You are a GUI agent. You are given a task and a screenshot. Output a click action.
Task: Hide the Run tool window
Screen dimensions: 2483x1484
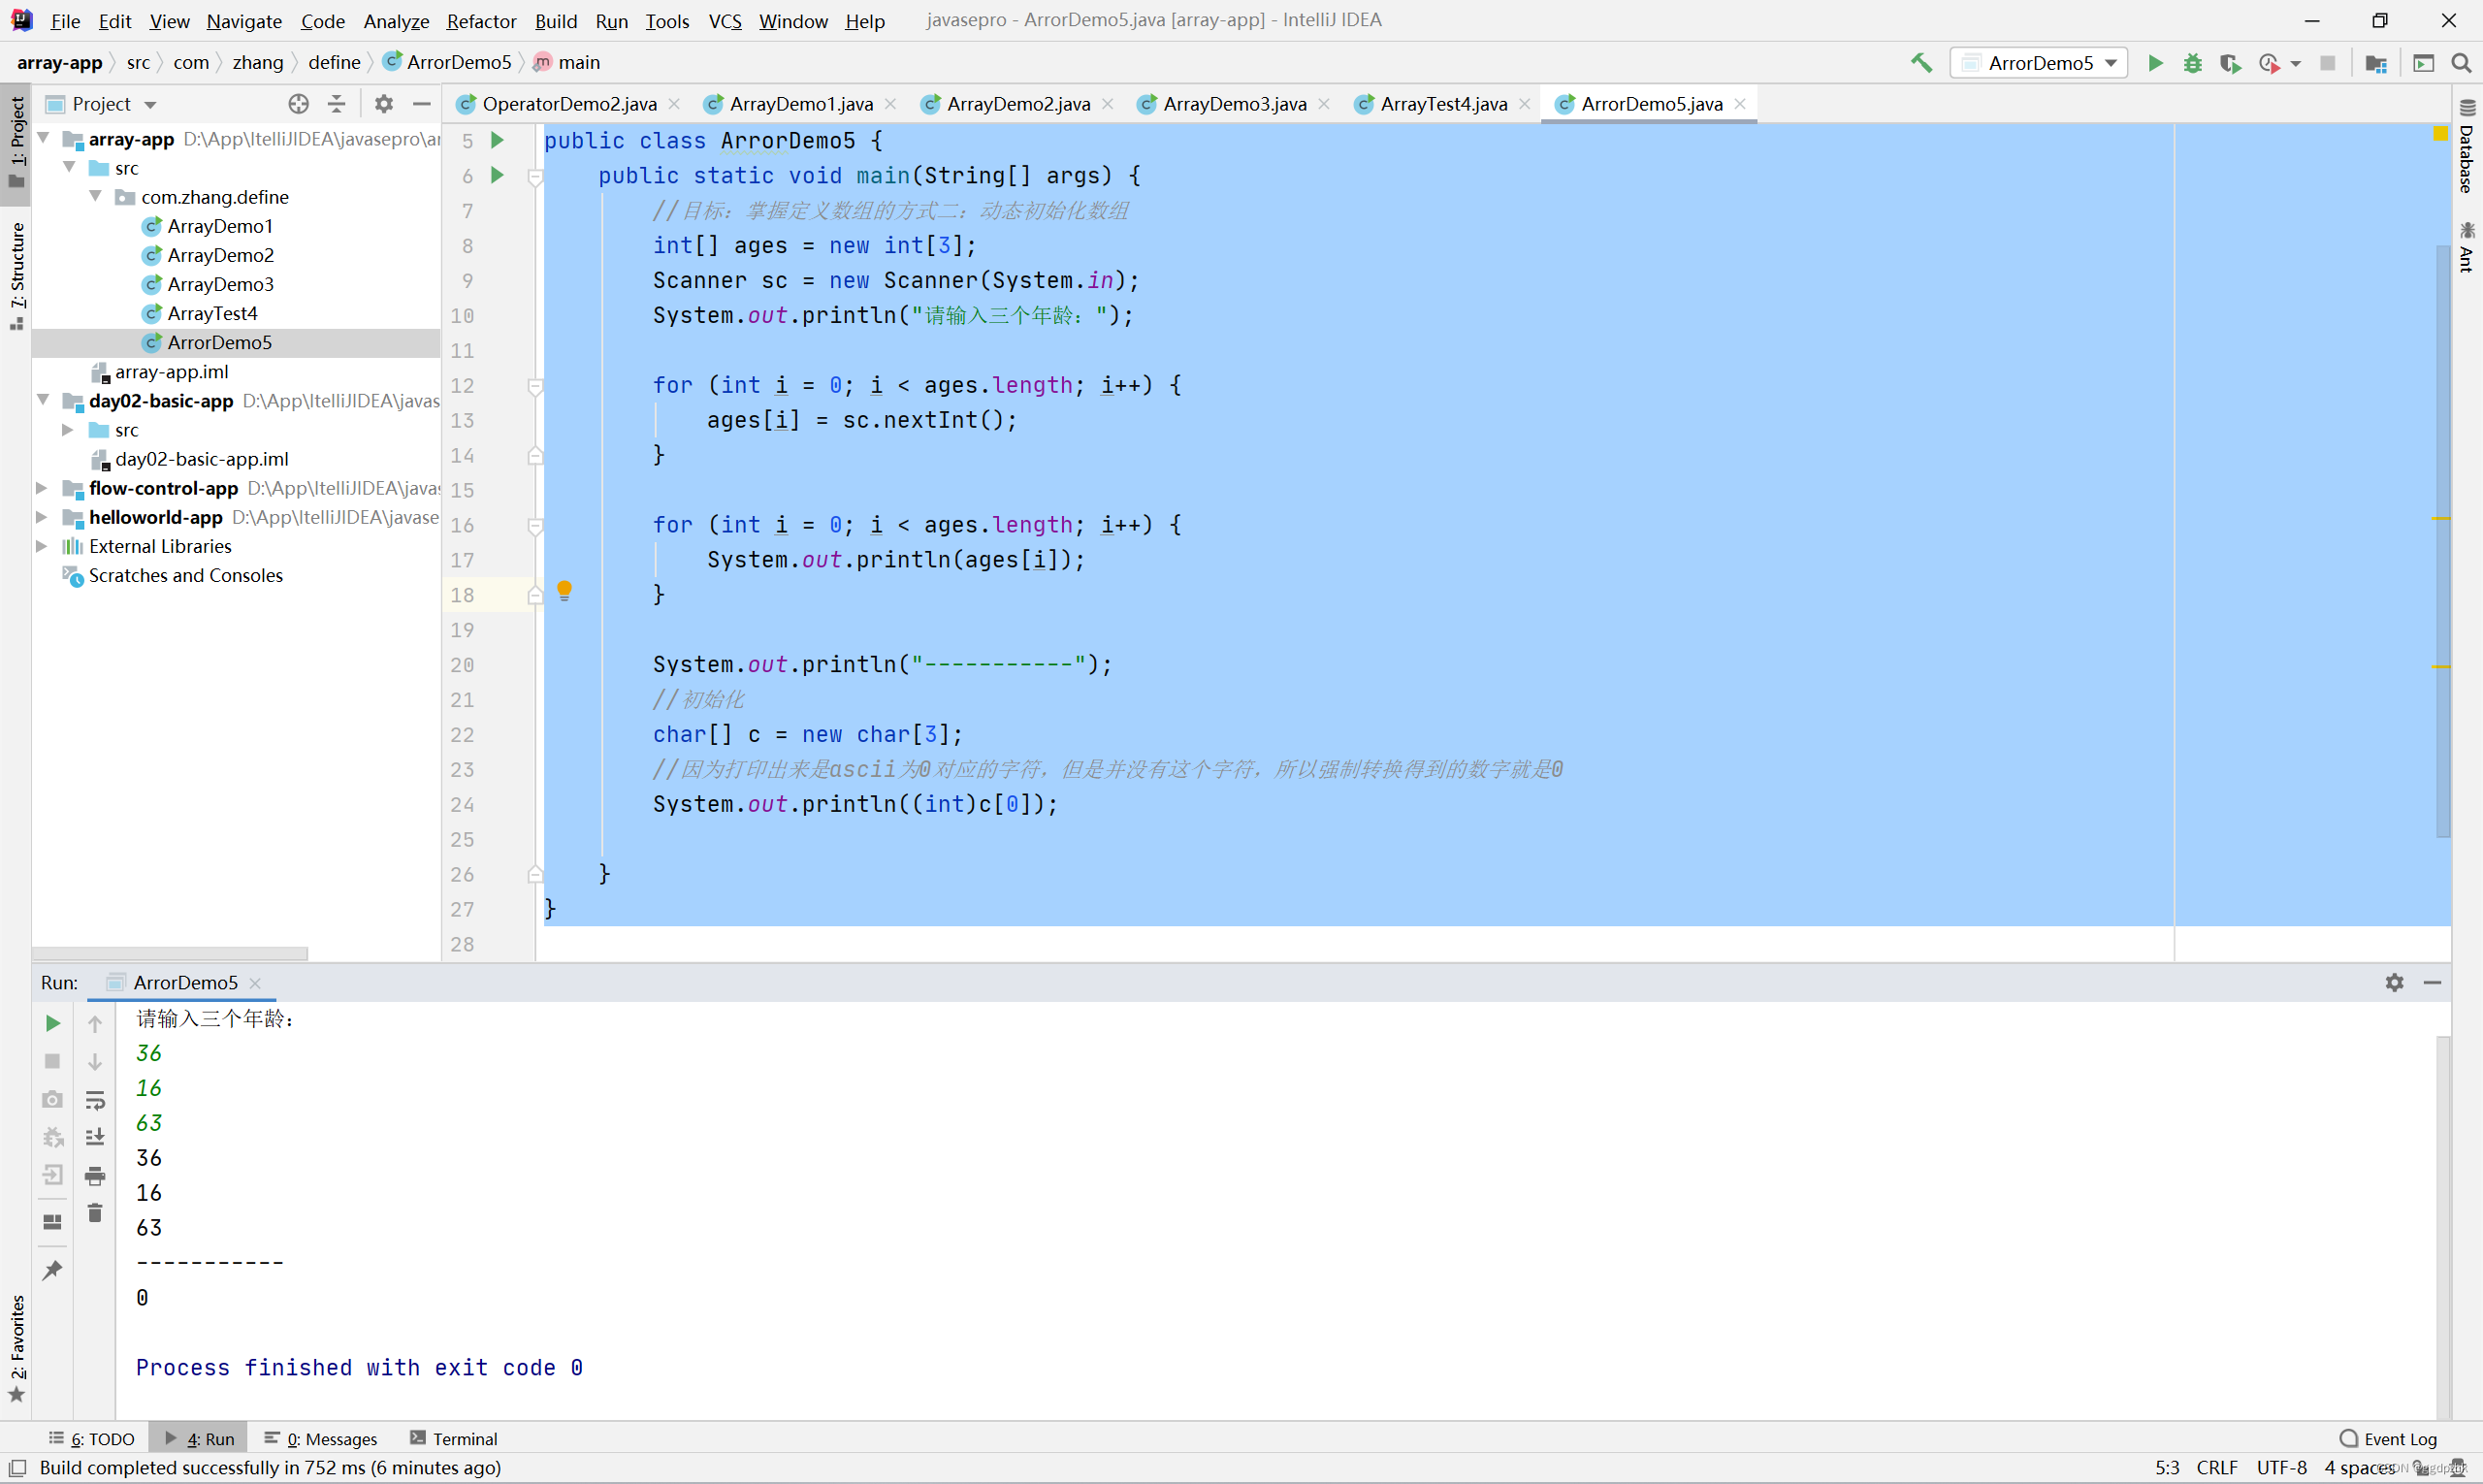[x=2433, y=983]
